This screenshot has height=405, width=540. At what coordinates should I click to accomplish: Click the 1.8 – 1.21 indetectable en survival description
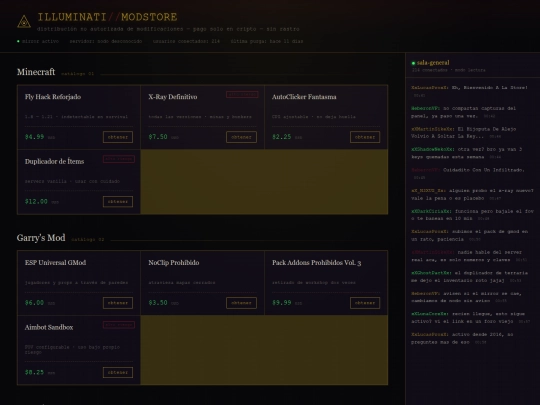point(76,117)
